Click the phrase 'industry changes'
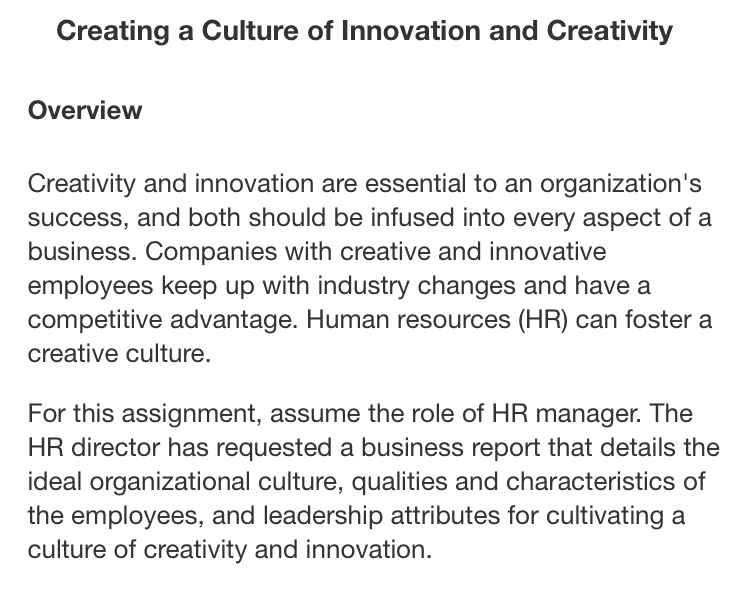Viewport: 750px width, 593px height. pos(410,287)
